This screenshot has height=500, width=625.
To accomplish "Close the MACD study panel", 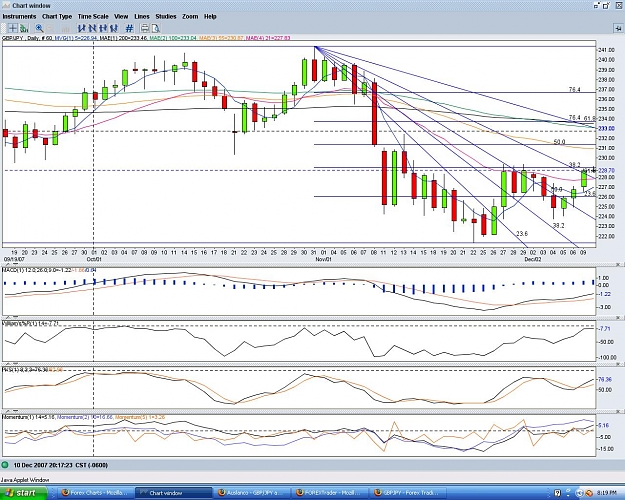I will 619,265.
